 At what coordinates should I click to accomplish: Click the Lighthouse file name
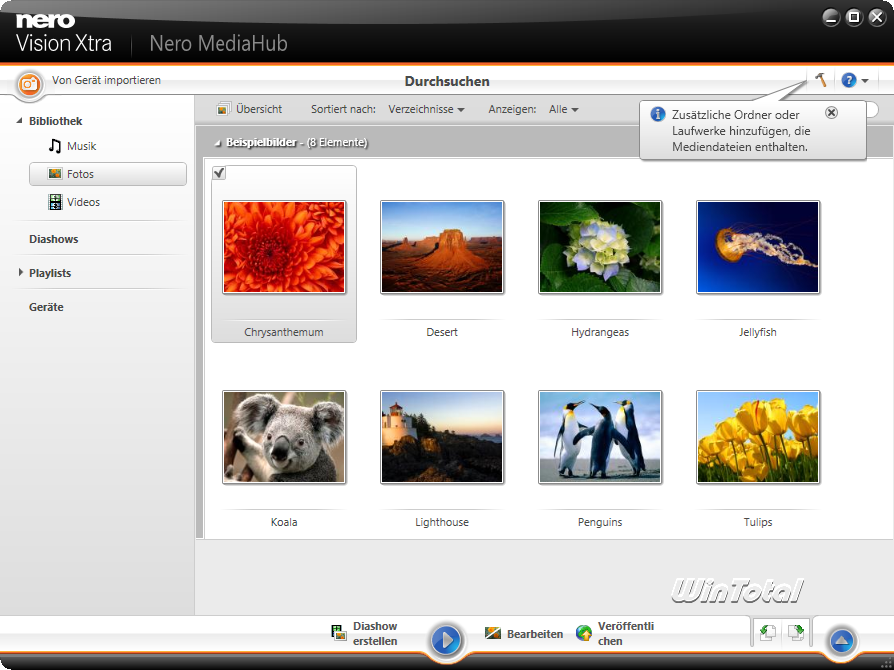(442, 522)
